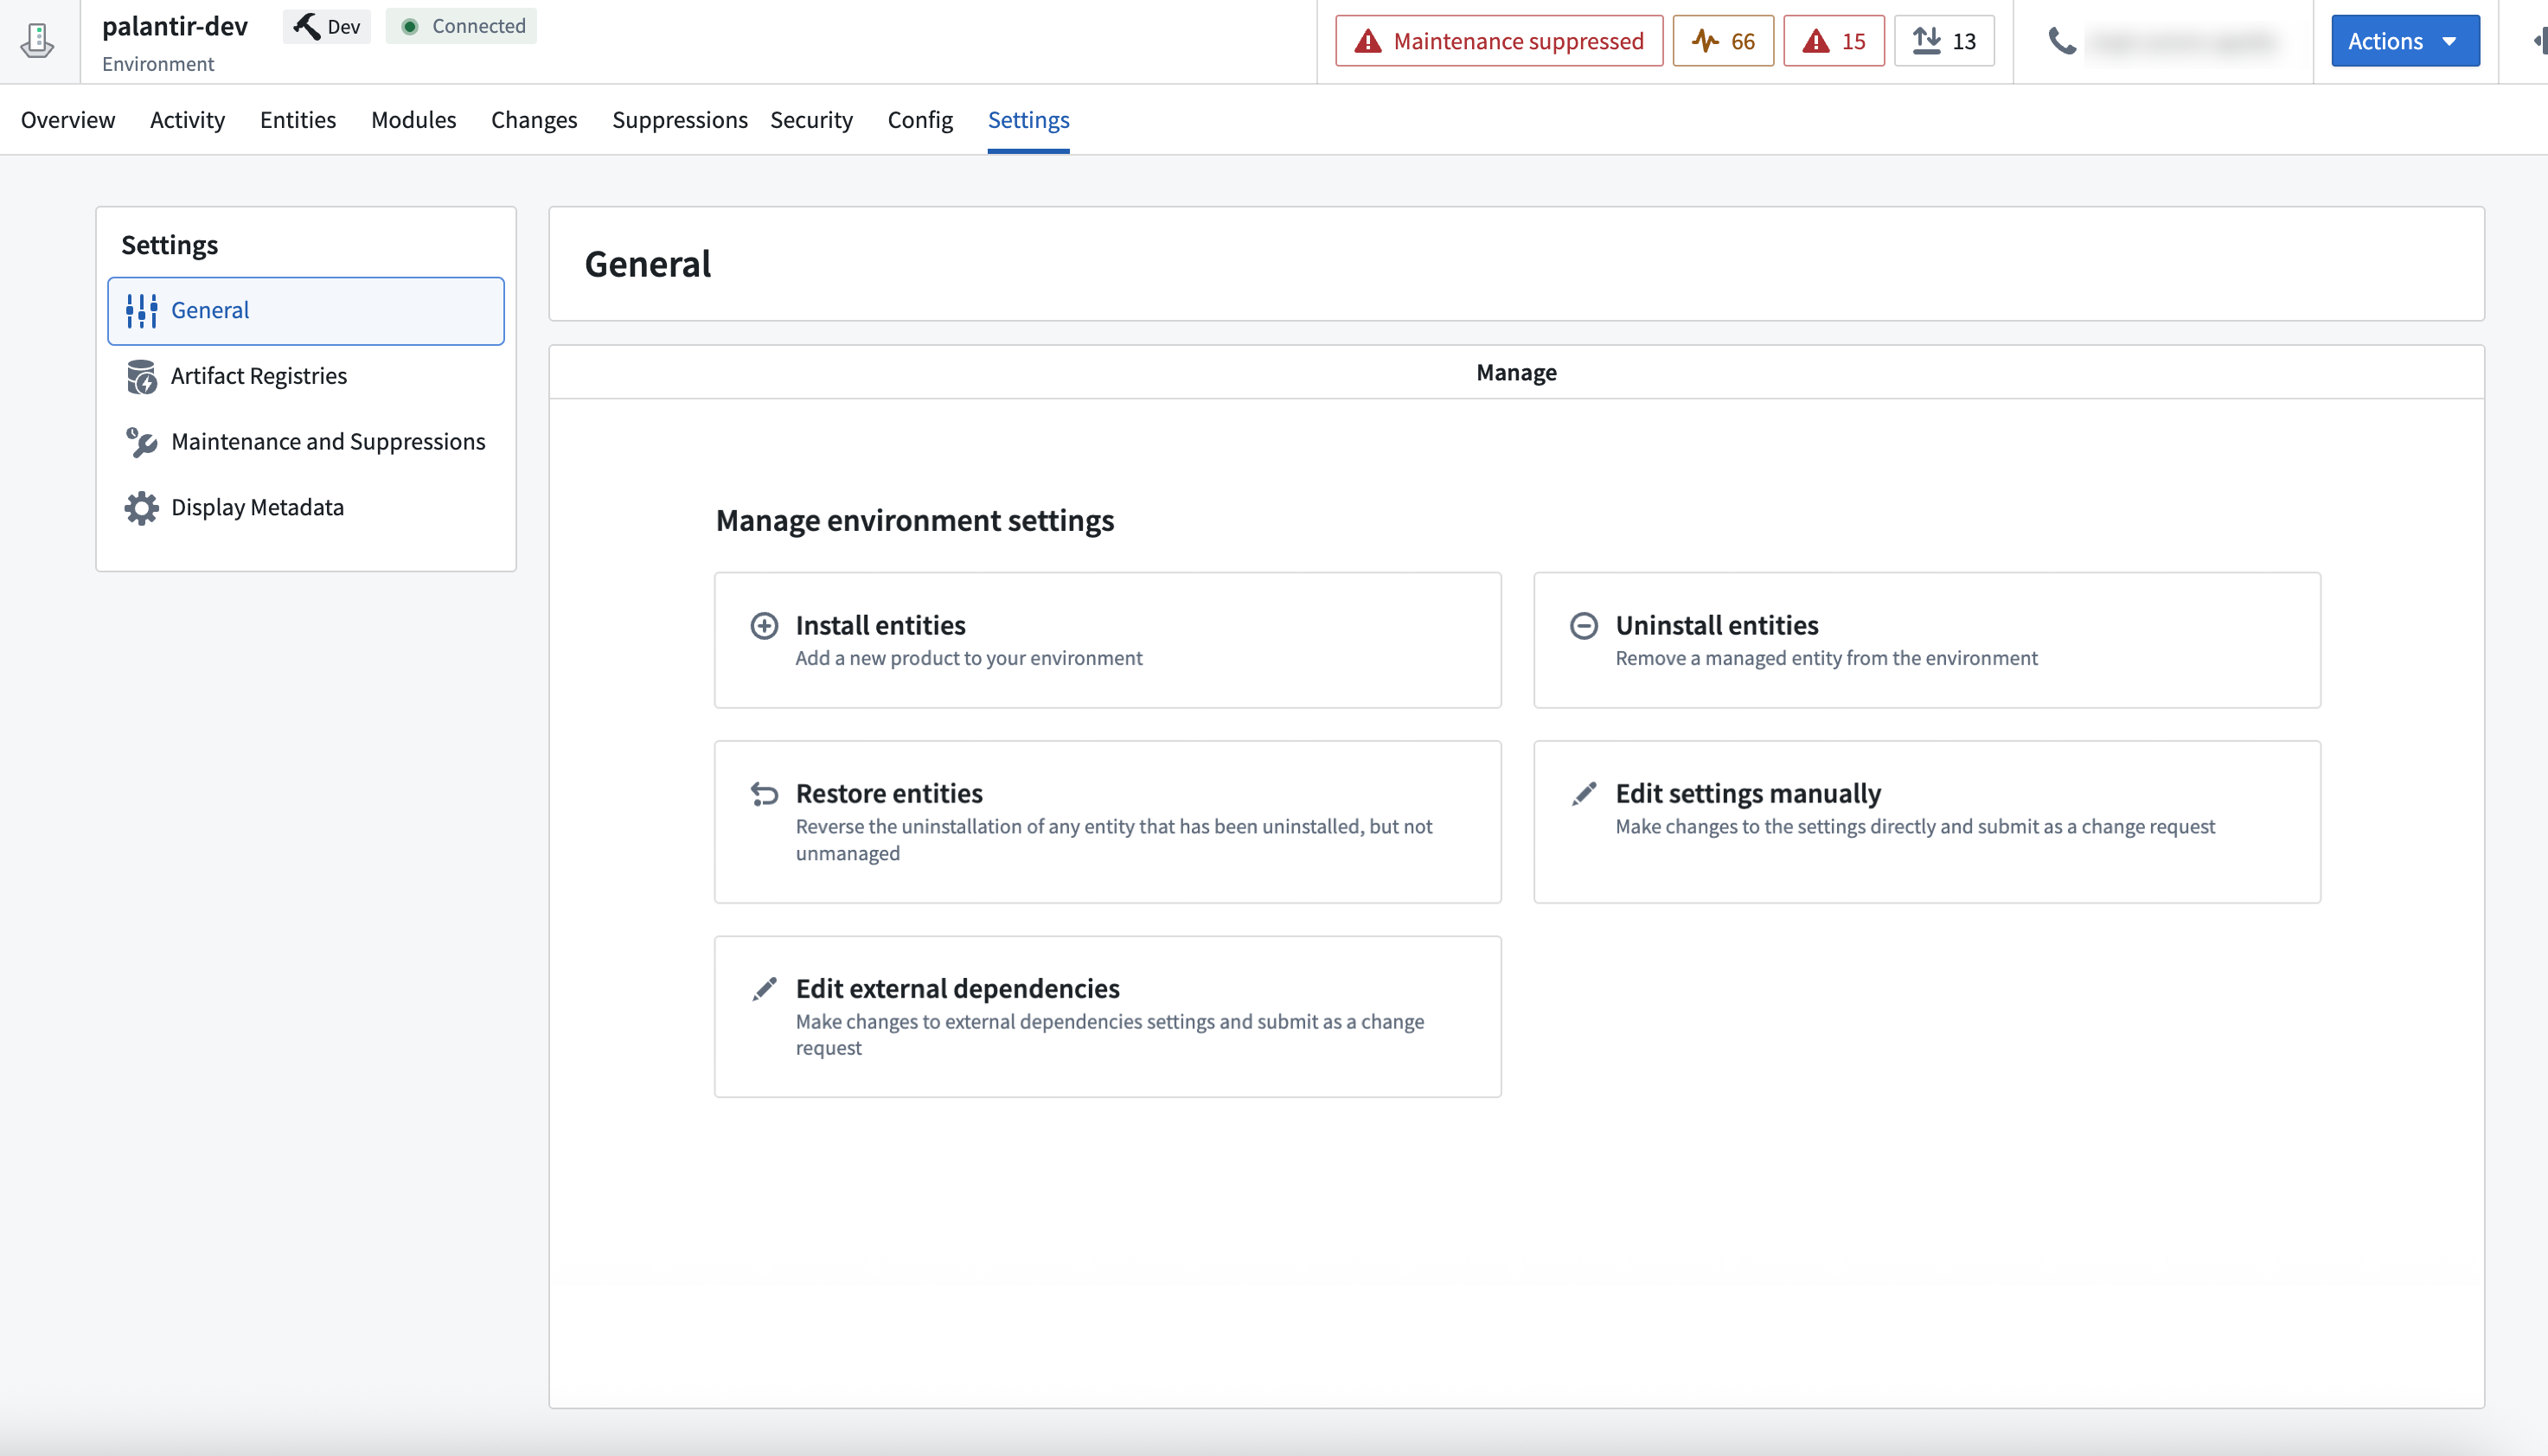
Task: Click the Uninstall entities card
Action: point(1926,640)
